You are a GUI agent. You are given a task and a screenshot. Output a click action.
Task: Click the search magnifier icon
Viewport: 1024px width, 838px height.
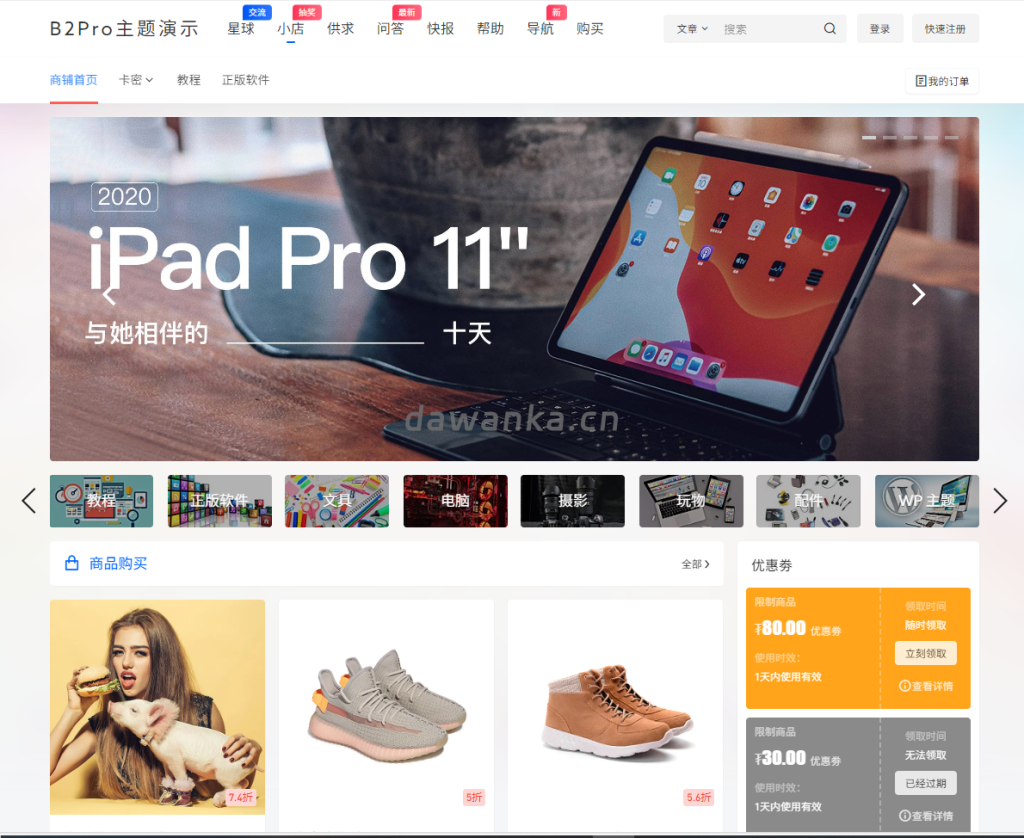(829, 29)
